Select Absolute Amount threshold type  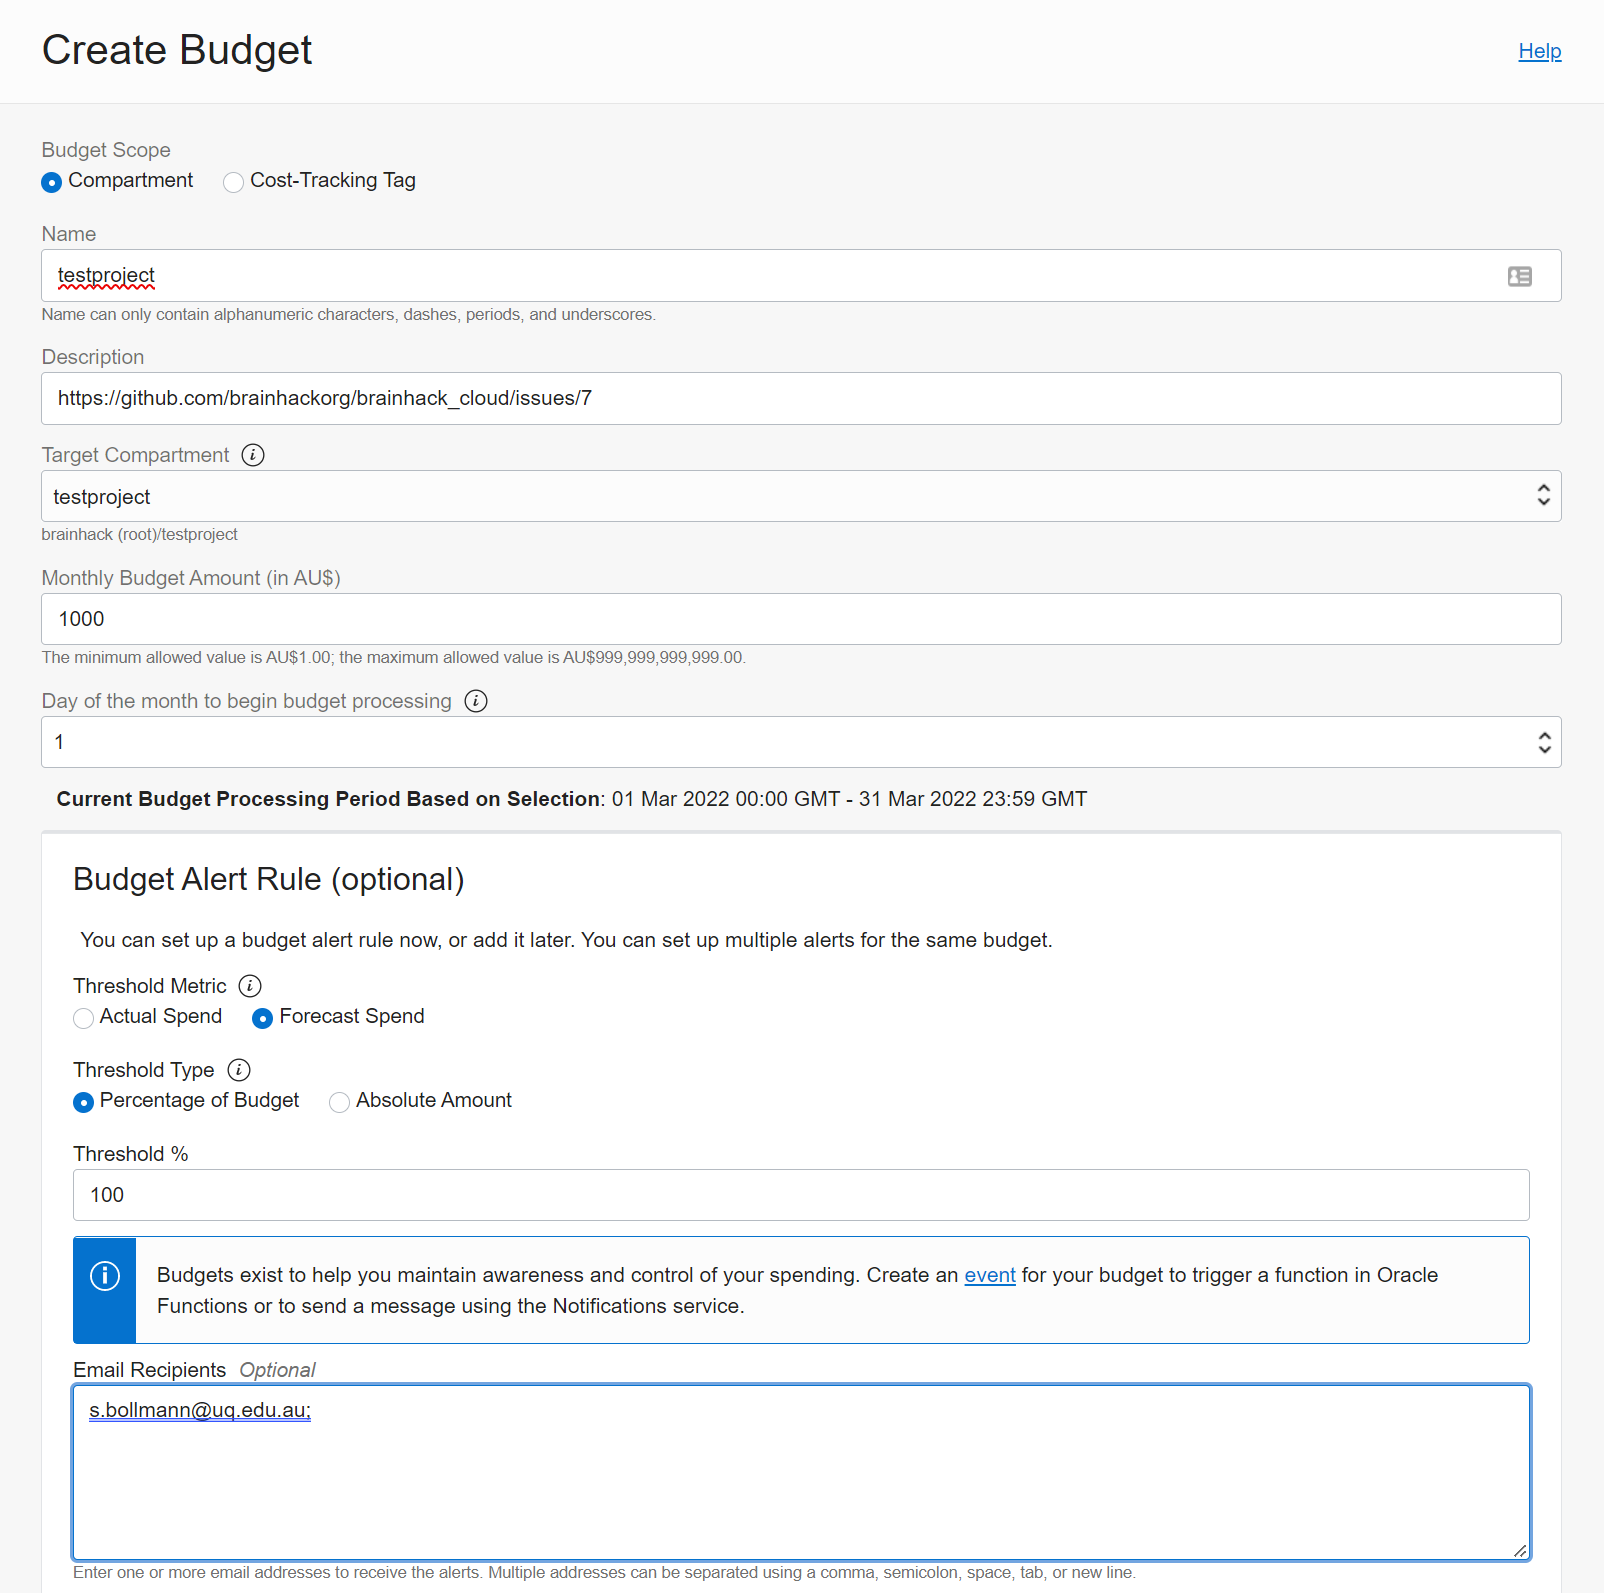339,1102
